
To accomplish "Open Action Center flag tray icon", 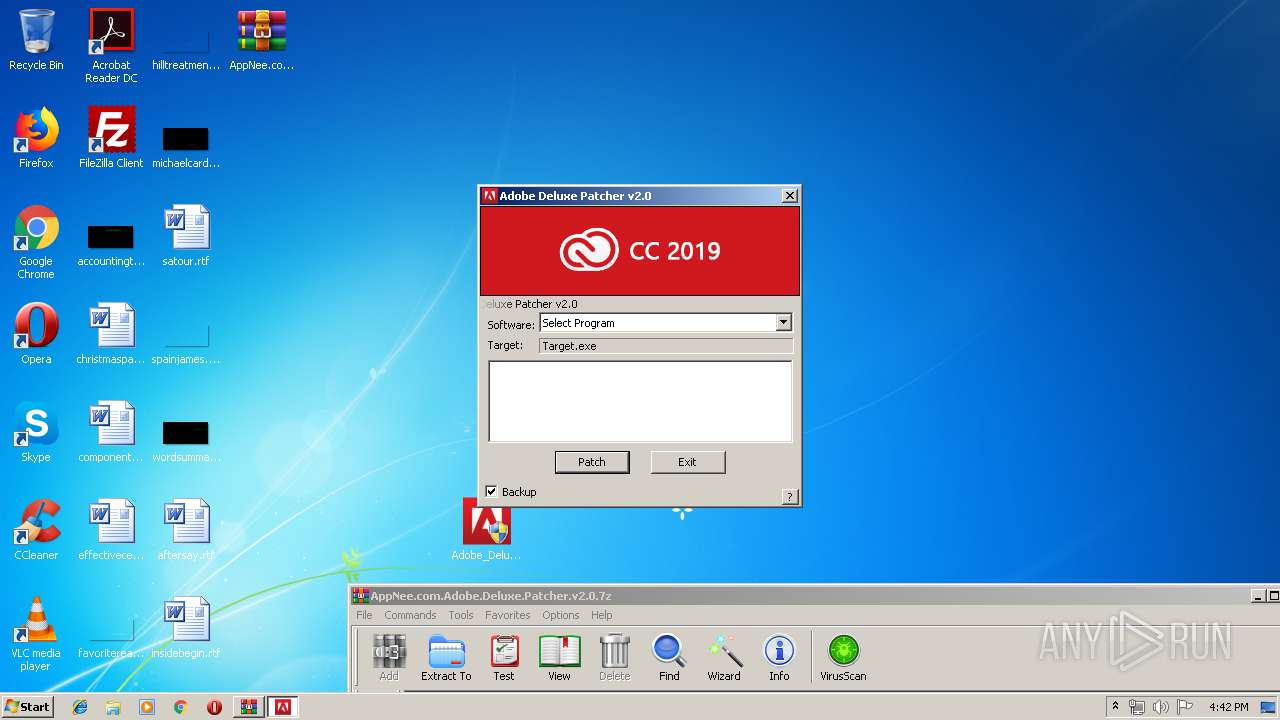I will pyautogui.click(x=1185, y=707).
